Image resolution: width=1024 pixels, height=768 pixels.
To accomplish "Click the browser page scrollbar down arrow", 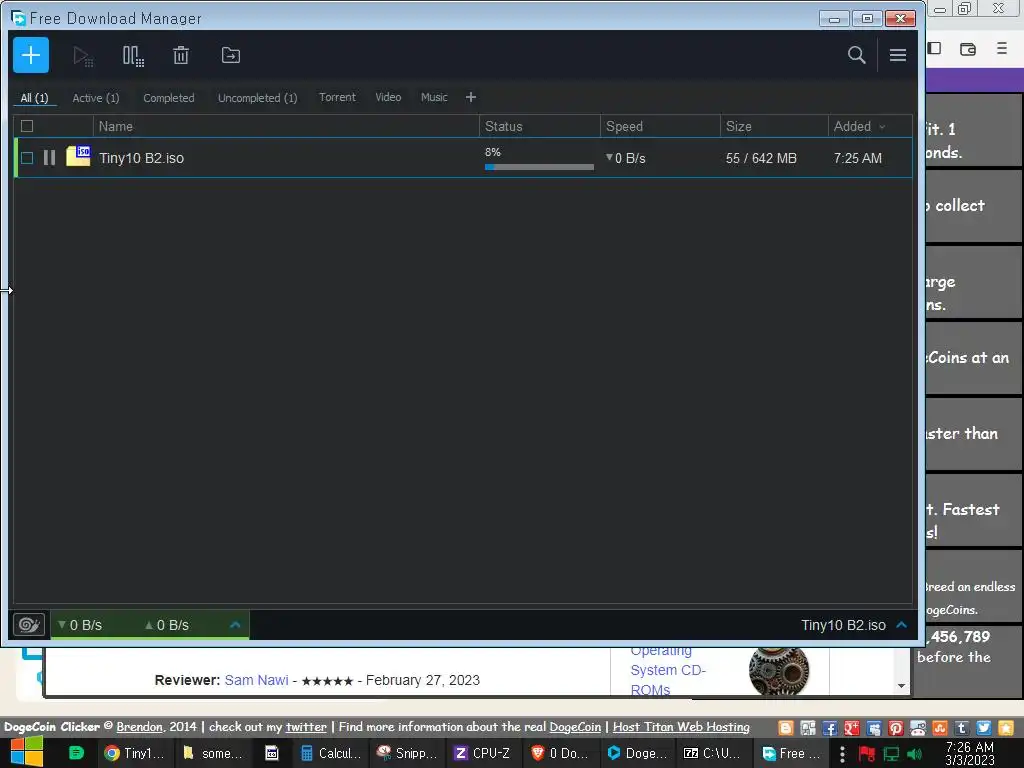I will point(901,686).
